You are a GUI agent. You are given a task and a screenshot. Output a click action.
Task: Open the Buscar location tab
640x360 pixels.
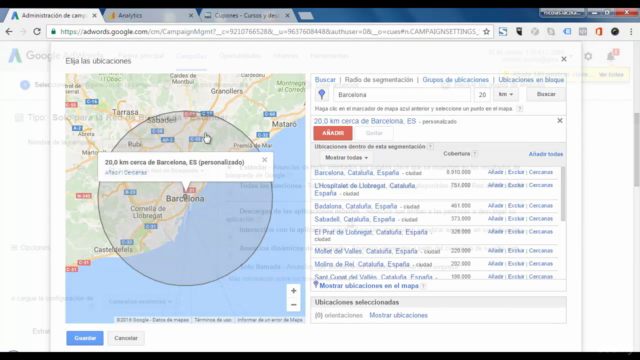coord(325,80)
